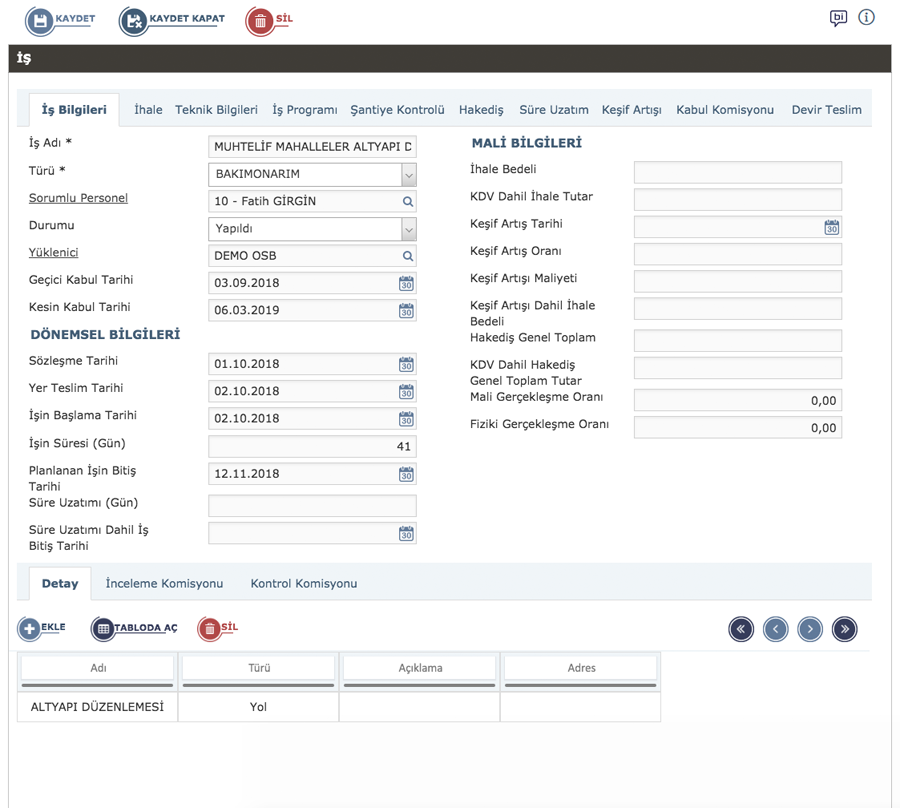Click the Kaydet save icon
The width and height of the screenshot is (900, 808).
tap(40, 21)
